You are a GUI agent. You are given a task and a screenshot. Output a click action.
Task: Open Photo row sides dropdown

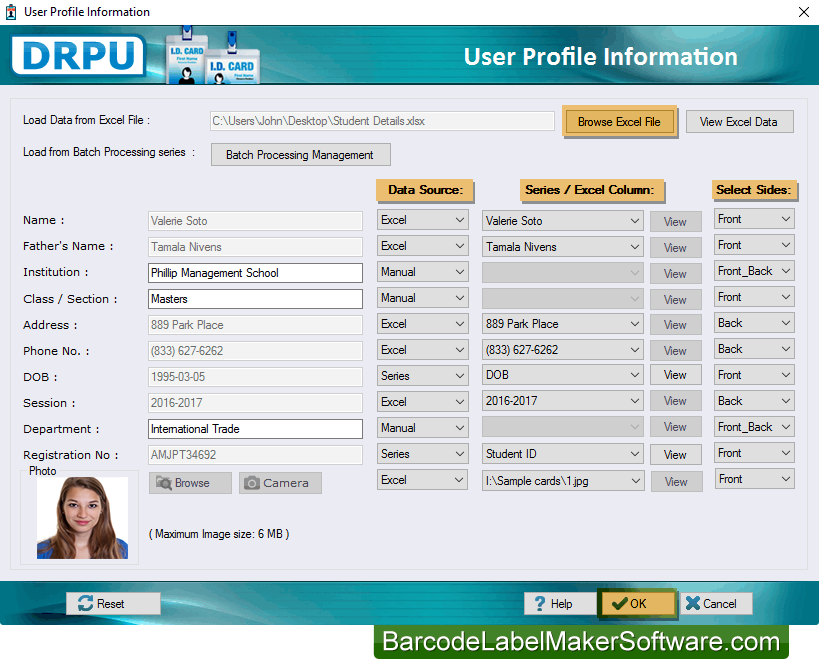coord(754,479)
